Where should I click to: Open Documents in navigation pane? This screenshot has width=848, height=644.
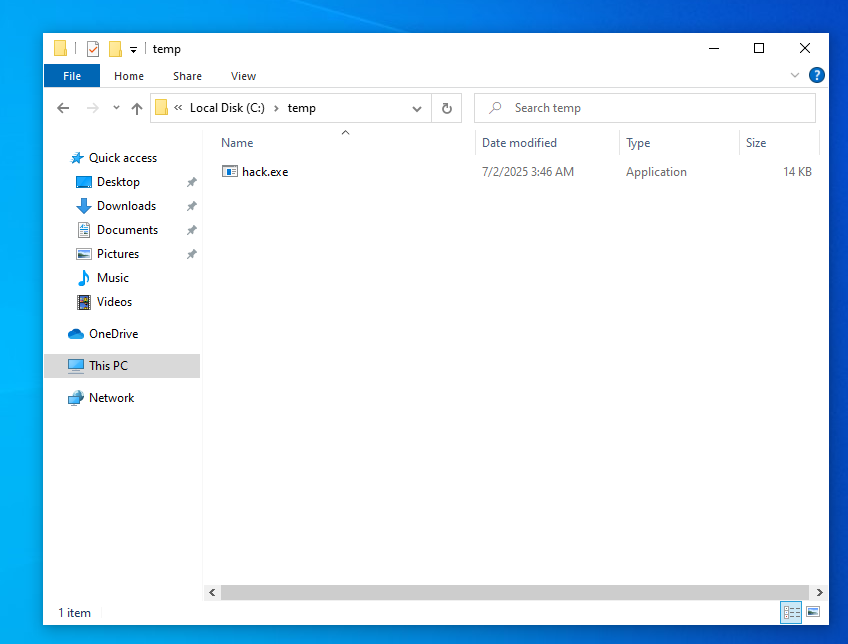[128, 230]
